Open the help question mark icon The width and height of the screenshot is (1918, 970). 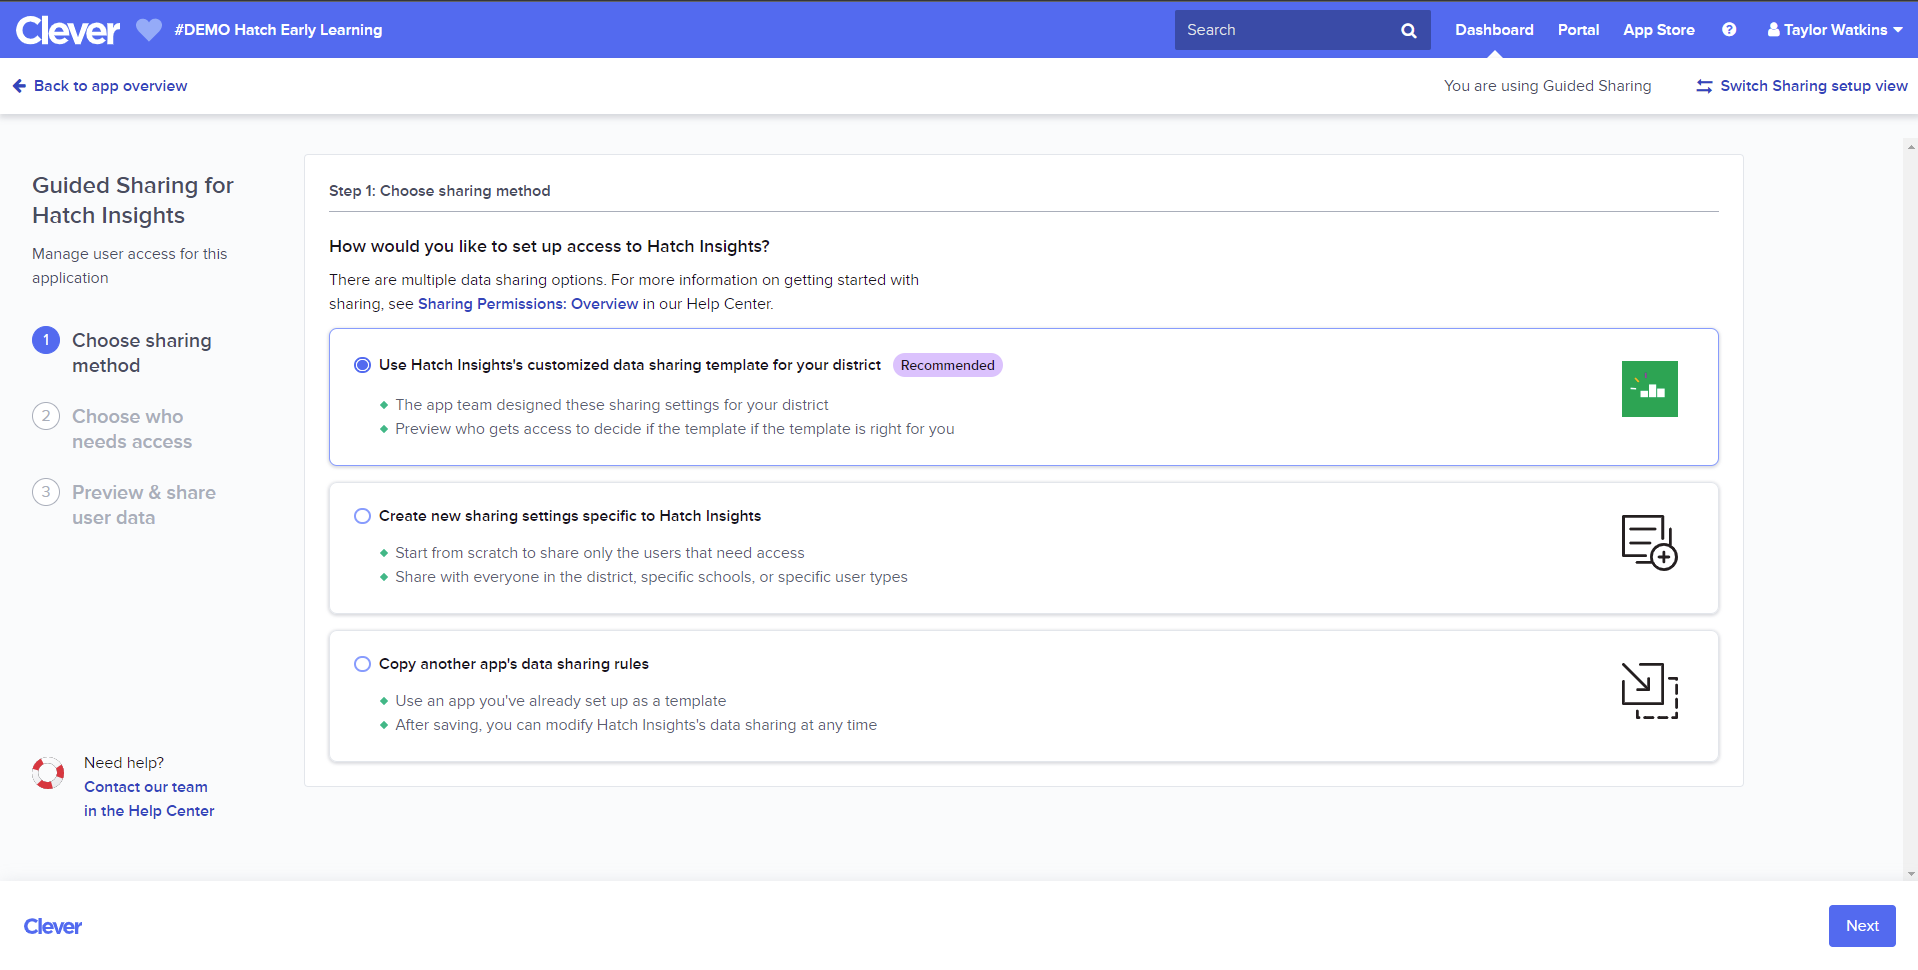(x=1729, y=30)
